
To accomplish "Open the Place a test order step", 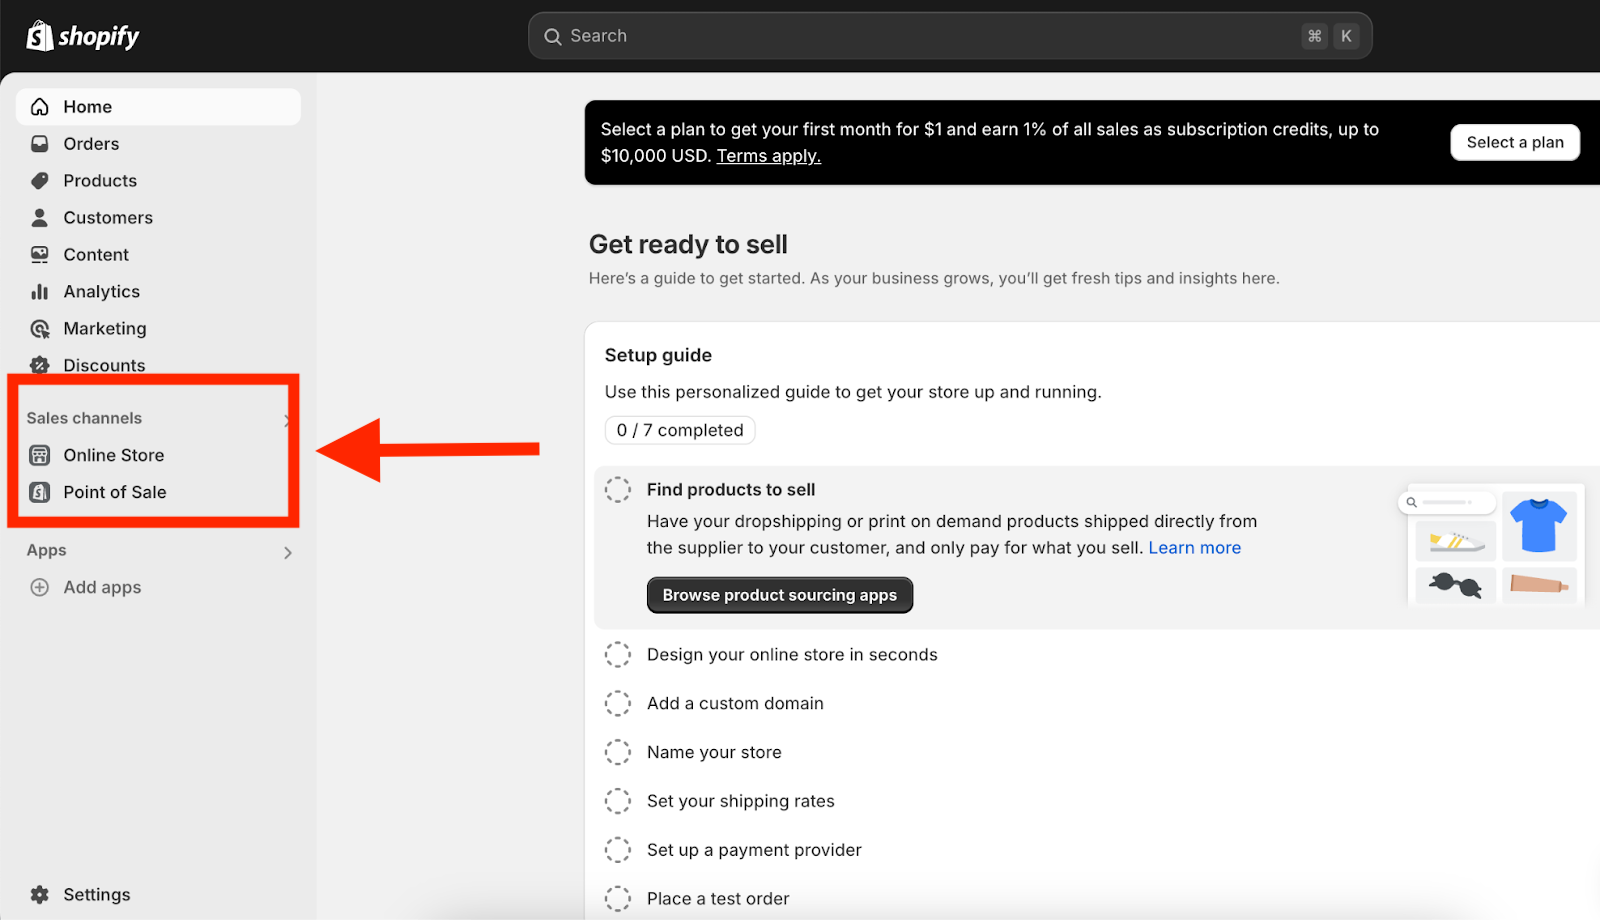I will [x=718, y=899].
